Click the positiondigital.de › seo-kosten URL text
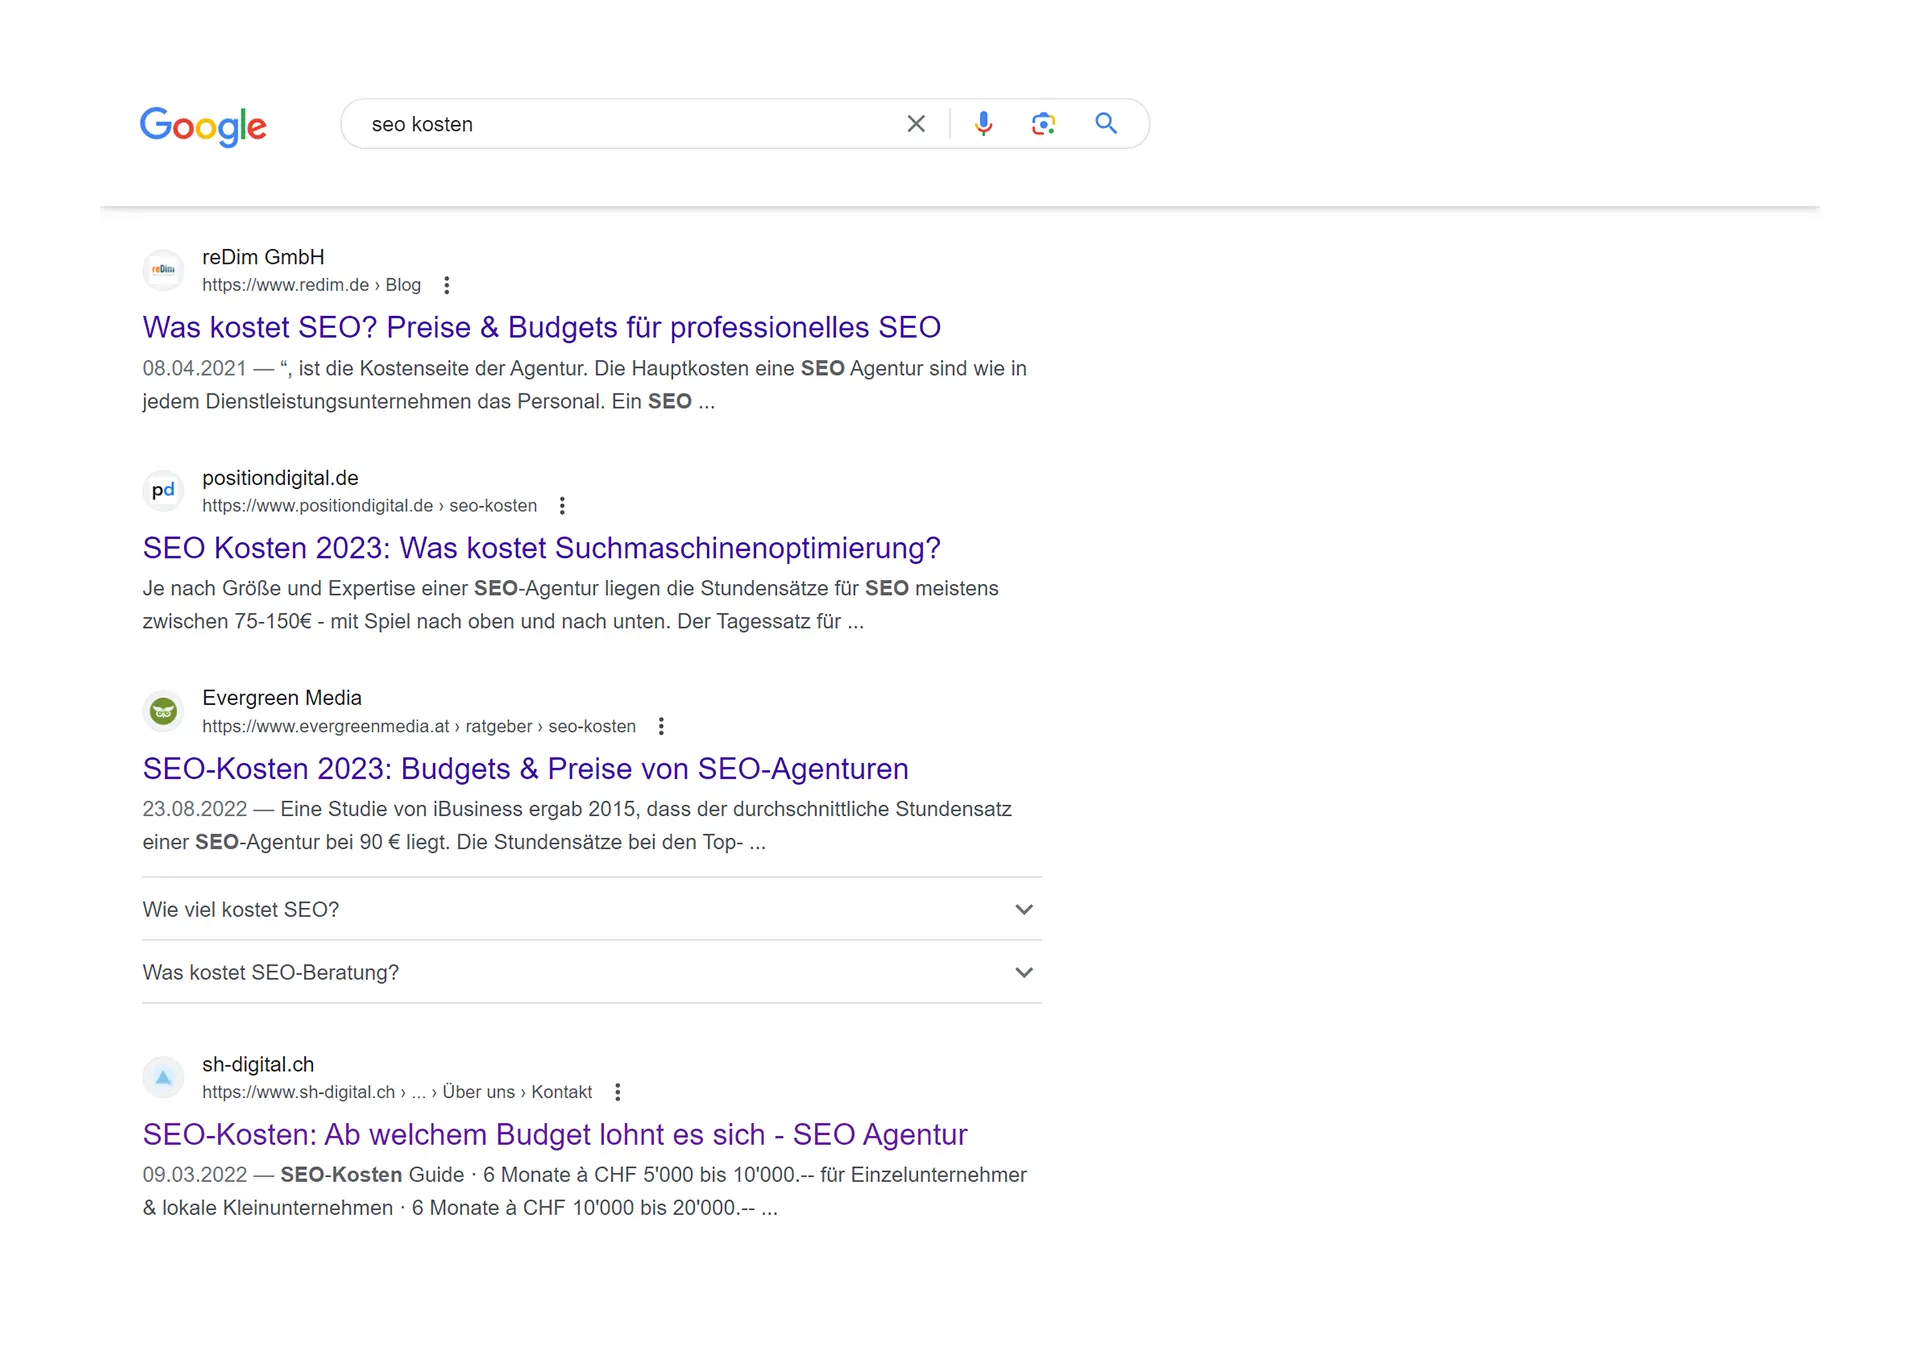 [x=369, y=506]
